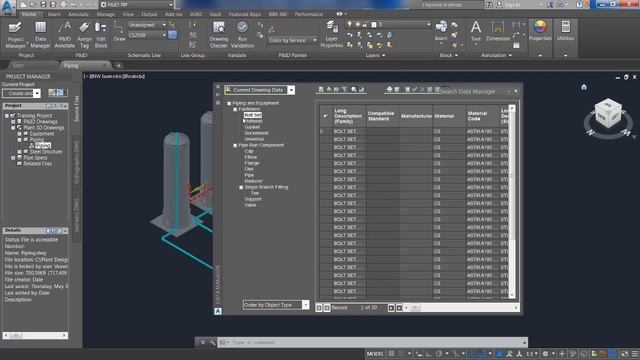
Task: Collapse Single Branch Fitting node
Action: pos(241,187)
